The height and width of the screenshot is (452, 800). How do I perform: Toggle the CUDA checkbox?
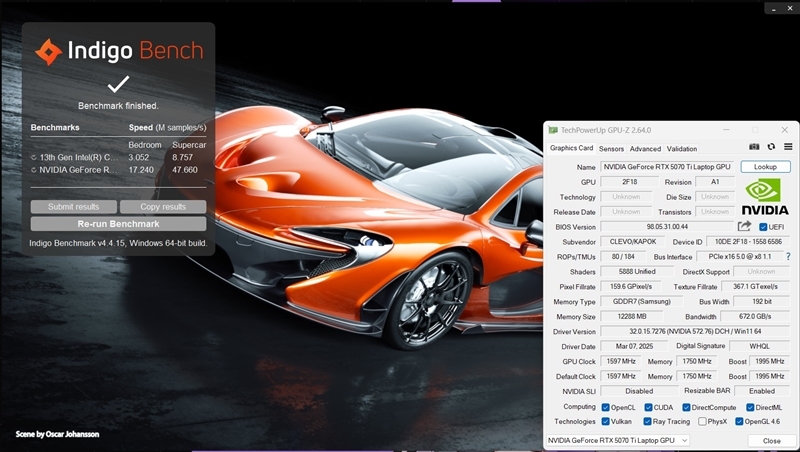coord(646,407)
